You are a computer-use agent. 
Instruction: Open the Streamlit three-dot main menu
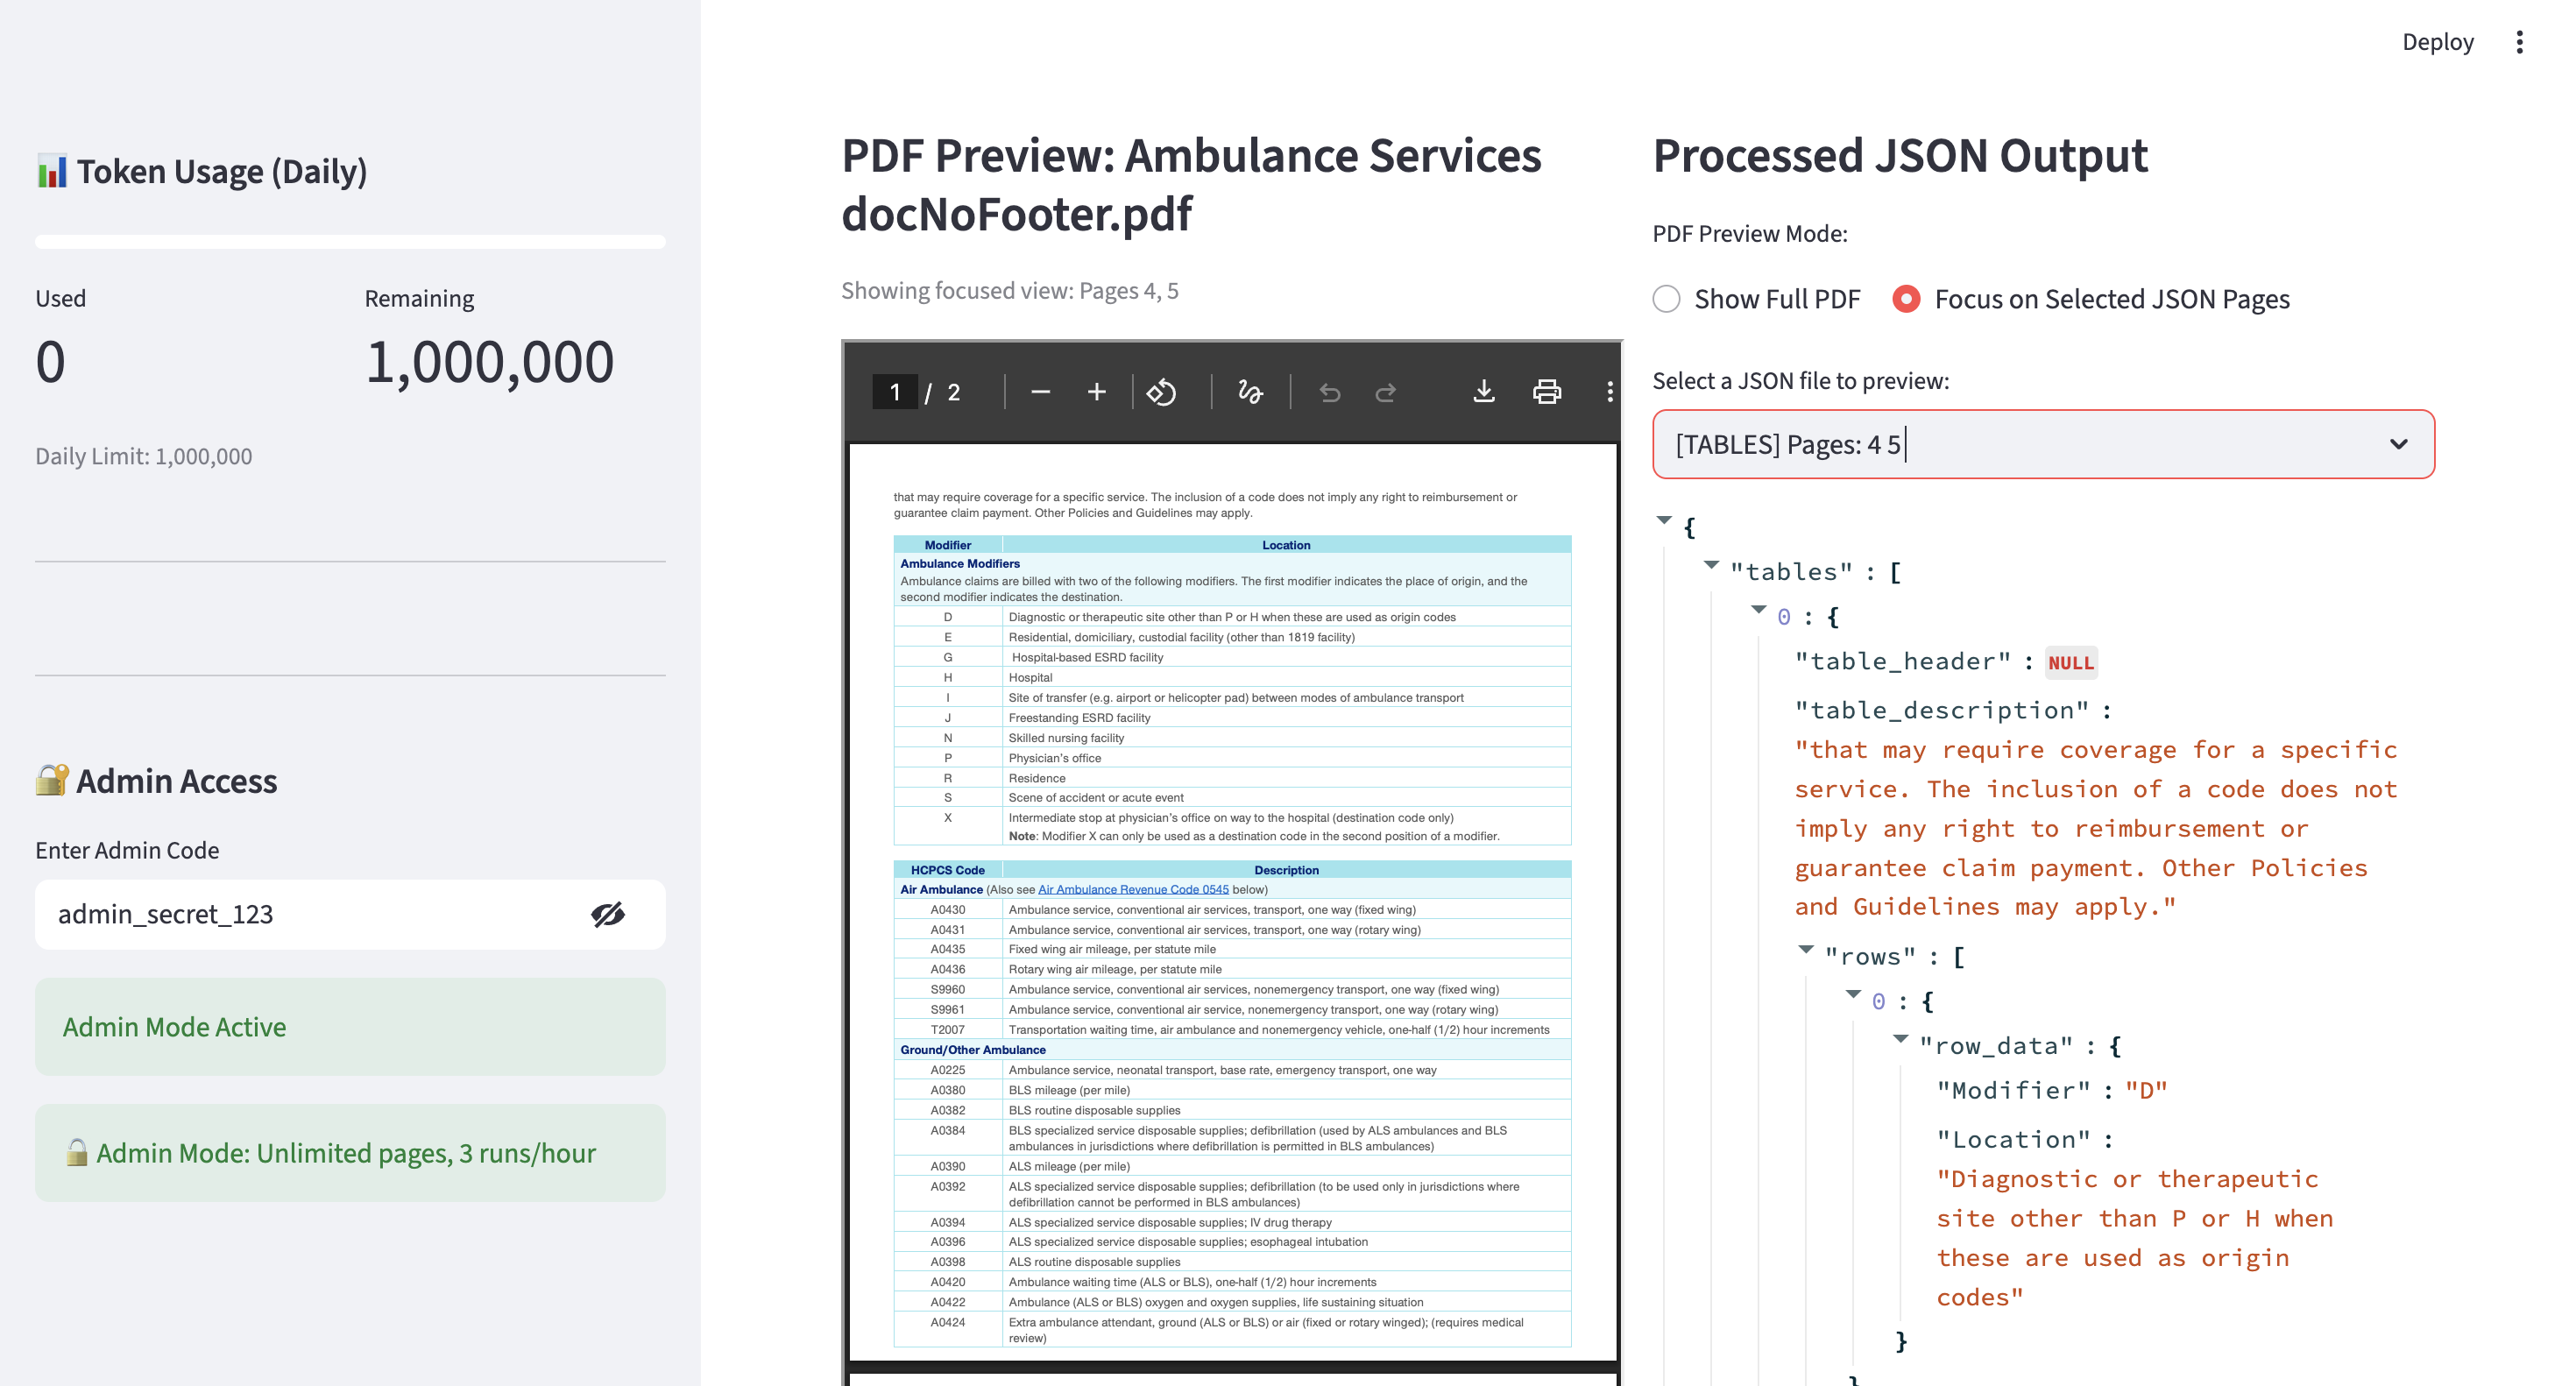(2519, 42)
